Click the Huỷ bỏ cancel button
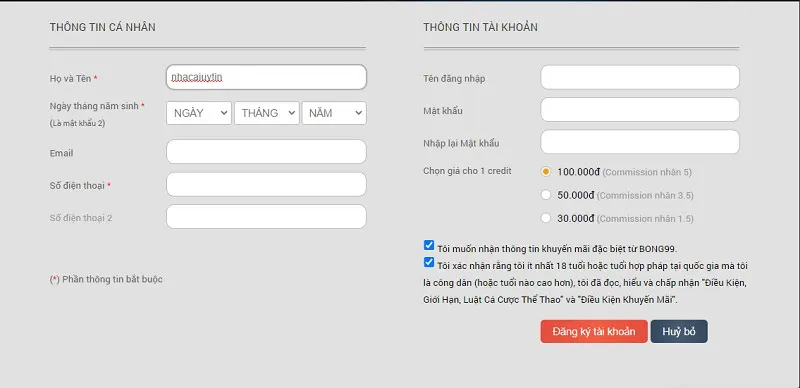800x388 pixels. pyautogui.click(x=679, y=331)
